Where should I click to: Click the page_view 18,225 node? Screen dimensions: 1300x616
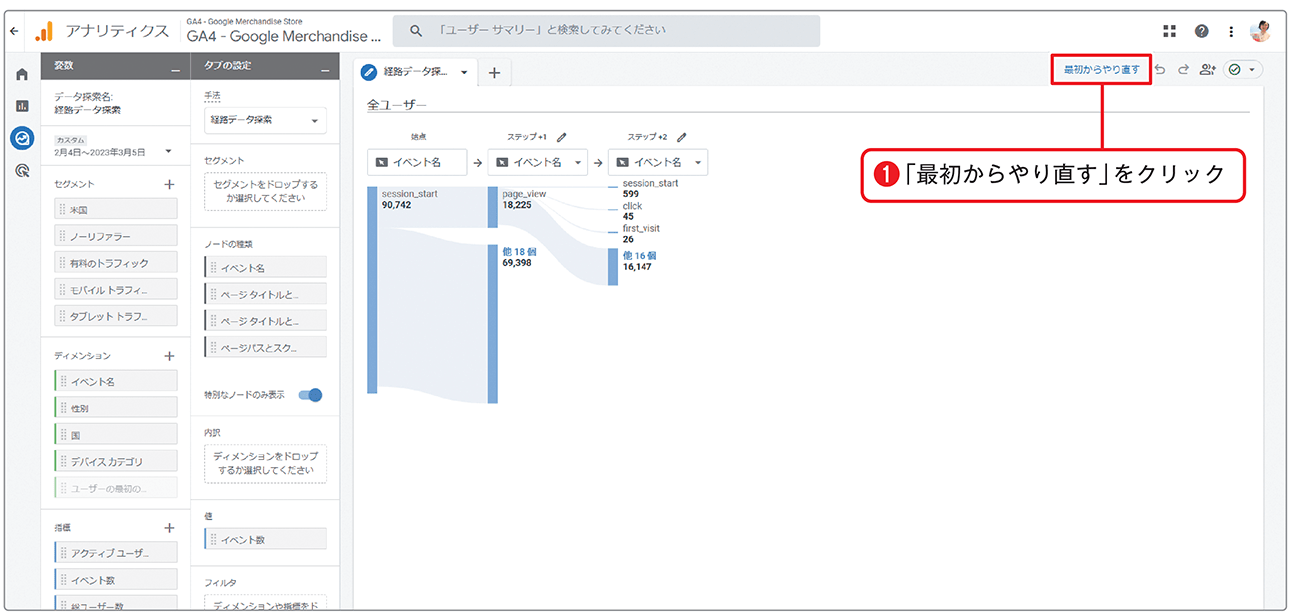point(492,207)
